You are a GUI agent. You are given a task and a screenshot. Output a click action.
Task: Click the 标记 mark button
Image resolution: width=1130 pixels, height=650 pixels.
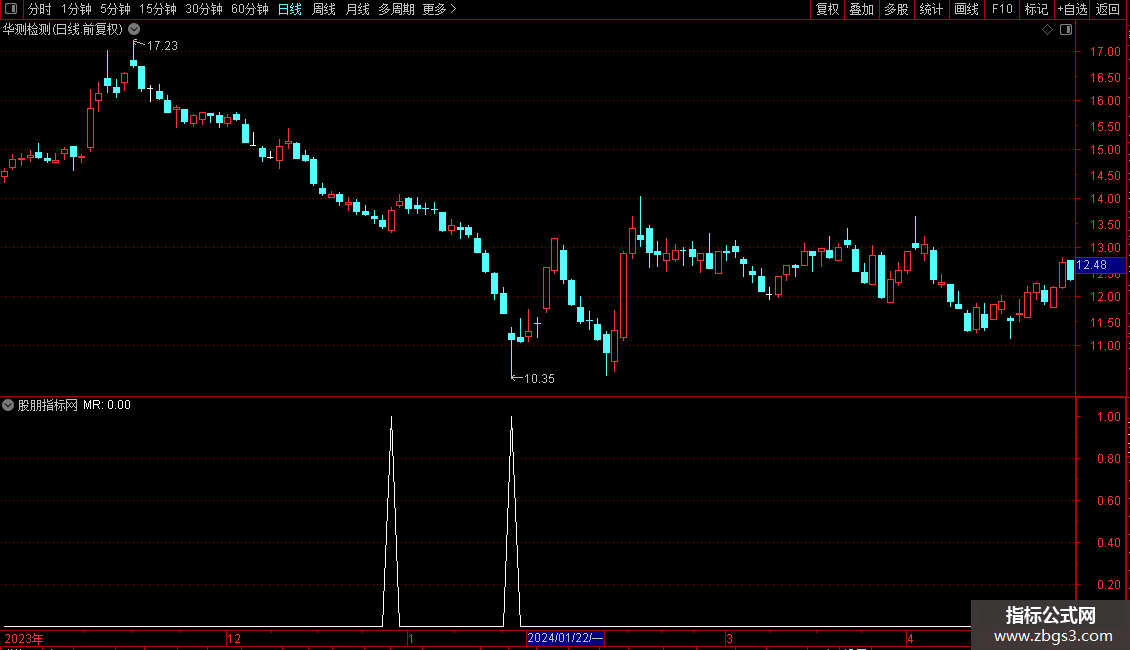point(1036,9)
